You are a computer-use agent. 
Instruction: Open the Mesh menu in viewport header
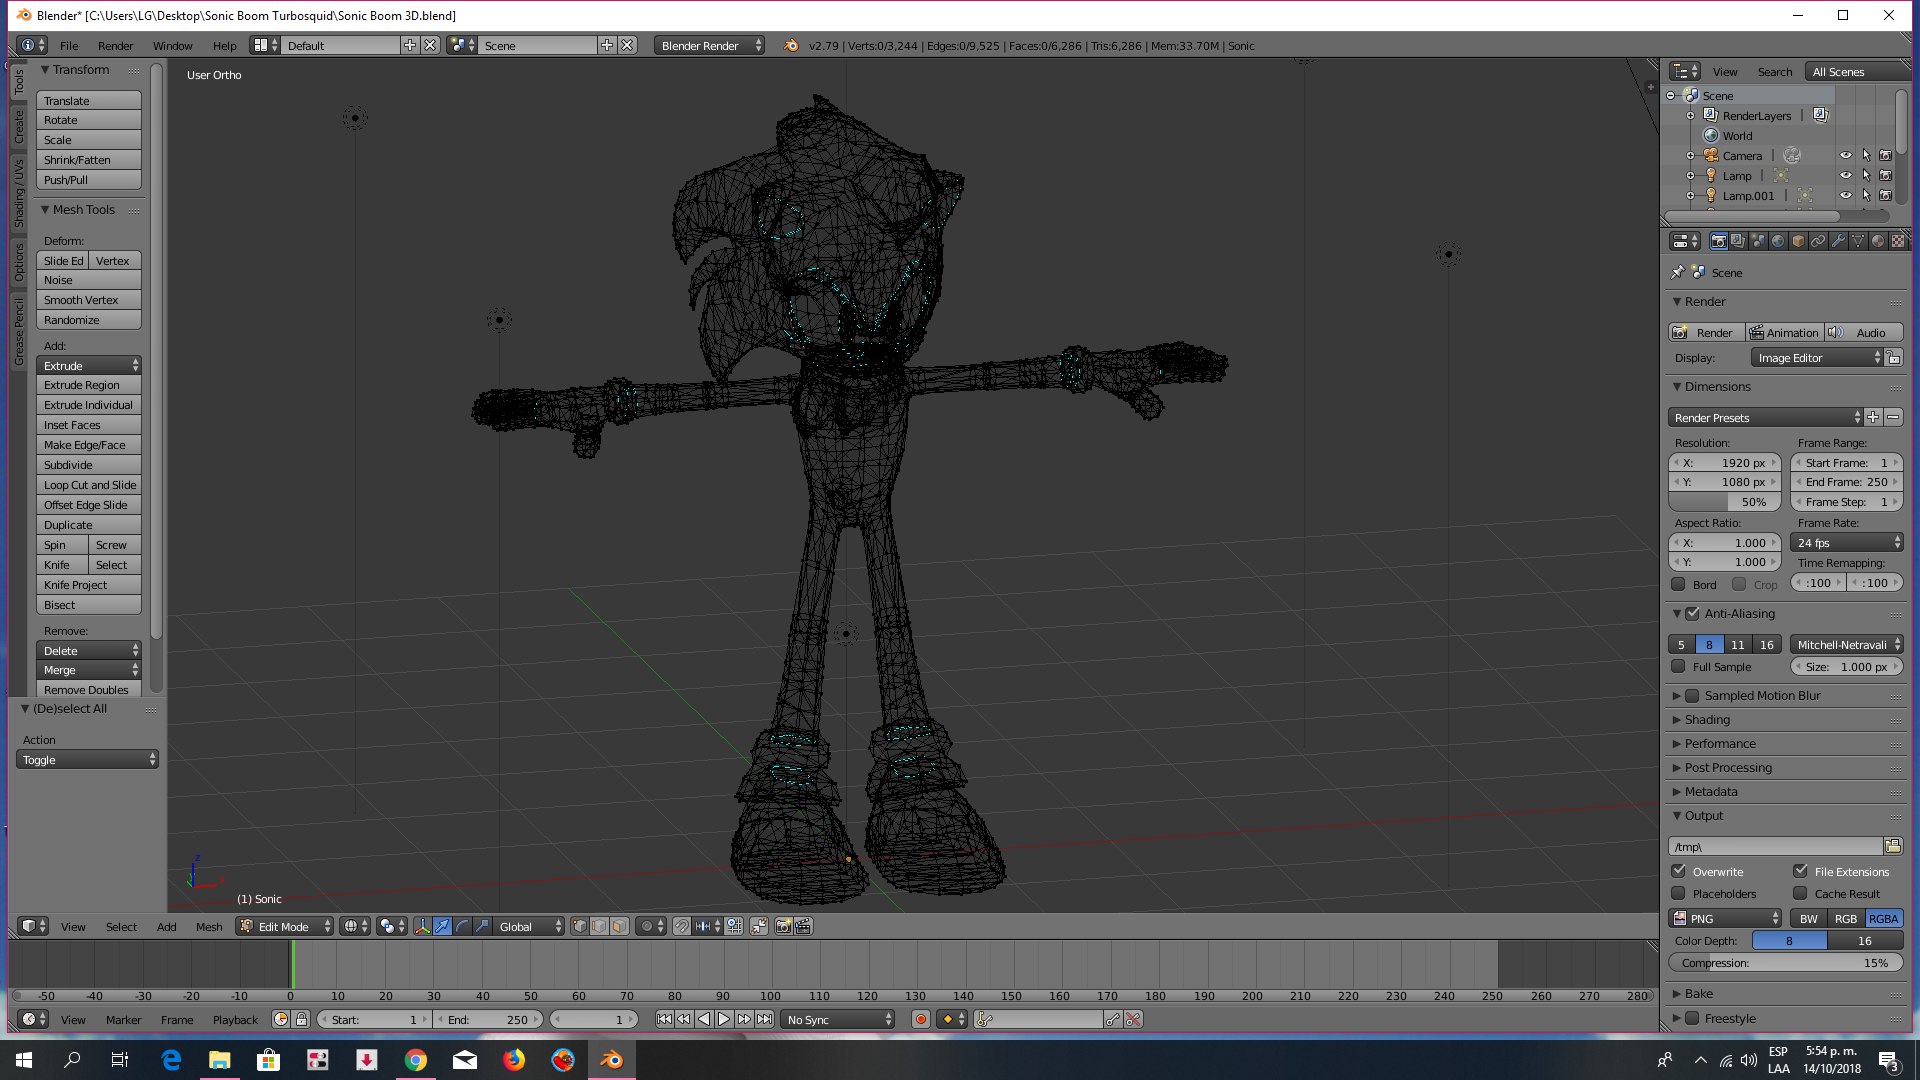(x=209, y=926)
